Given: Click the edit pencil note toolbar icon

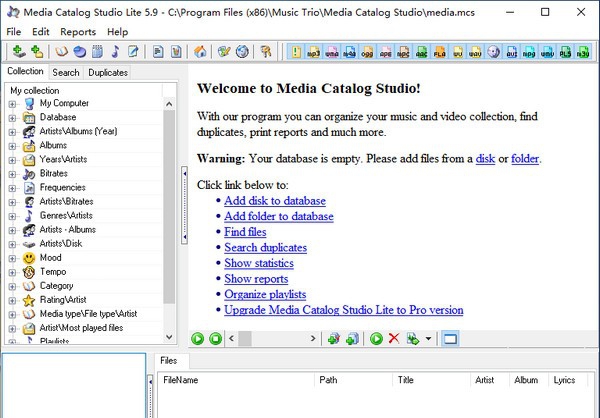Looking at the screenshot, I should point(133,51).
